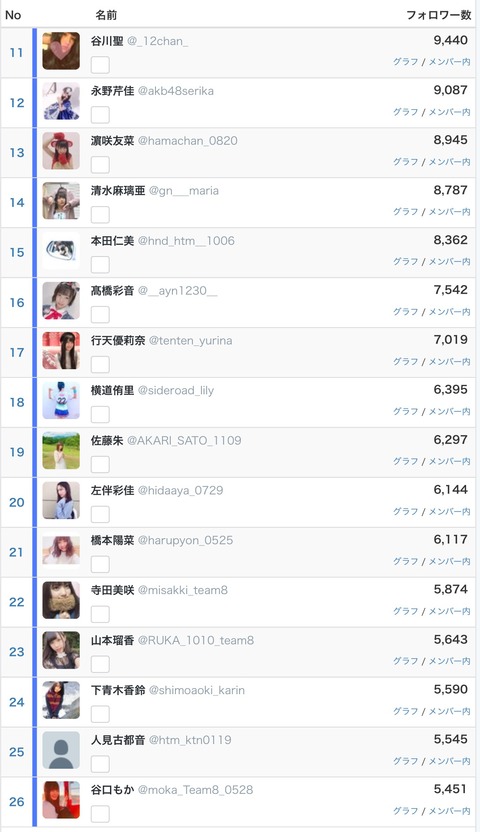Screen dimensions: 480x832
Task: Open グラフ link in 寺田美咲 row
Action: [406, 611]
